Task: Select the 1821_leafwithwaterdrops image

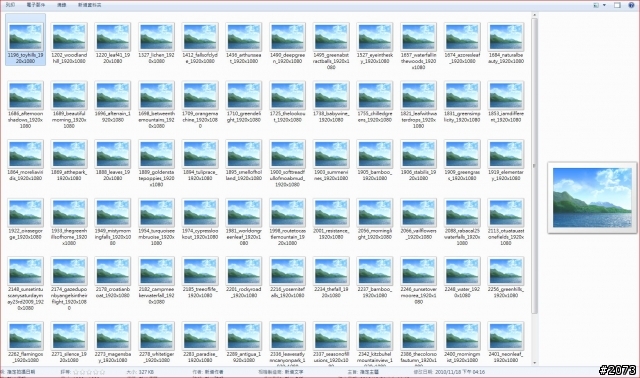Action: click(x=418, y=105)
